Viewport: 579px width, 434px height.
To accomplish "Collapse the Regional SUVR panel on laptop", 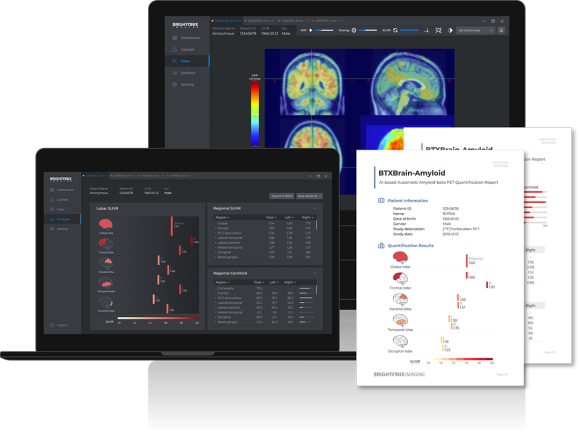I will (x=315, y=208).
